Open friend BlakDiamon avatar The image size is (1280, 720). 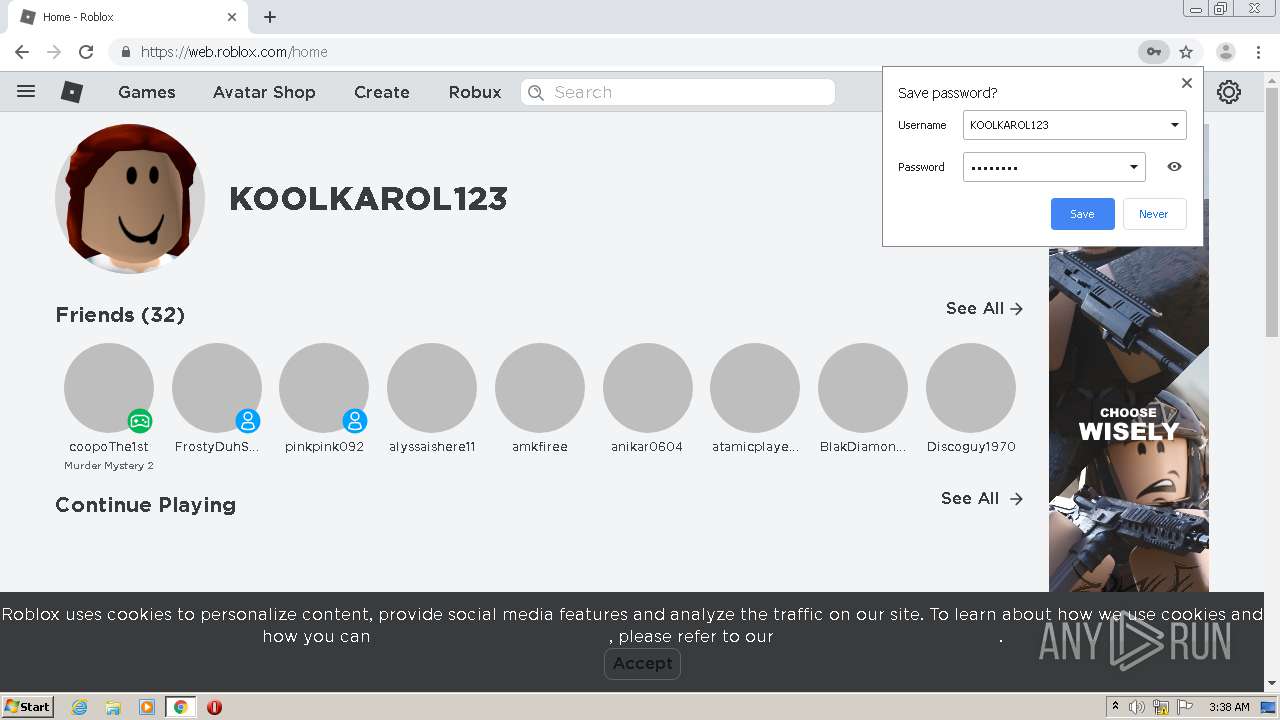click(863, 388)
